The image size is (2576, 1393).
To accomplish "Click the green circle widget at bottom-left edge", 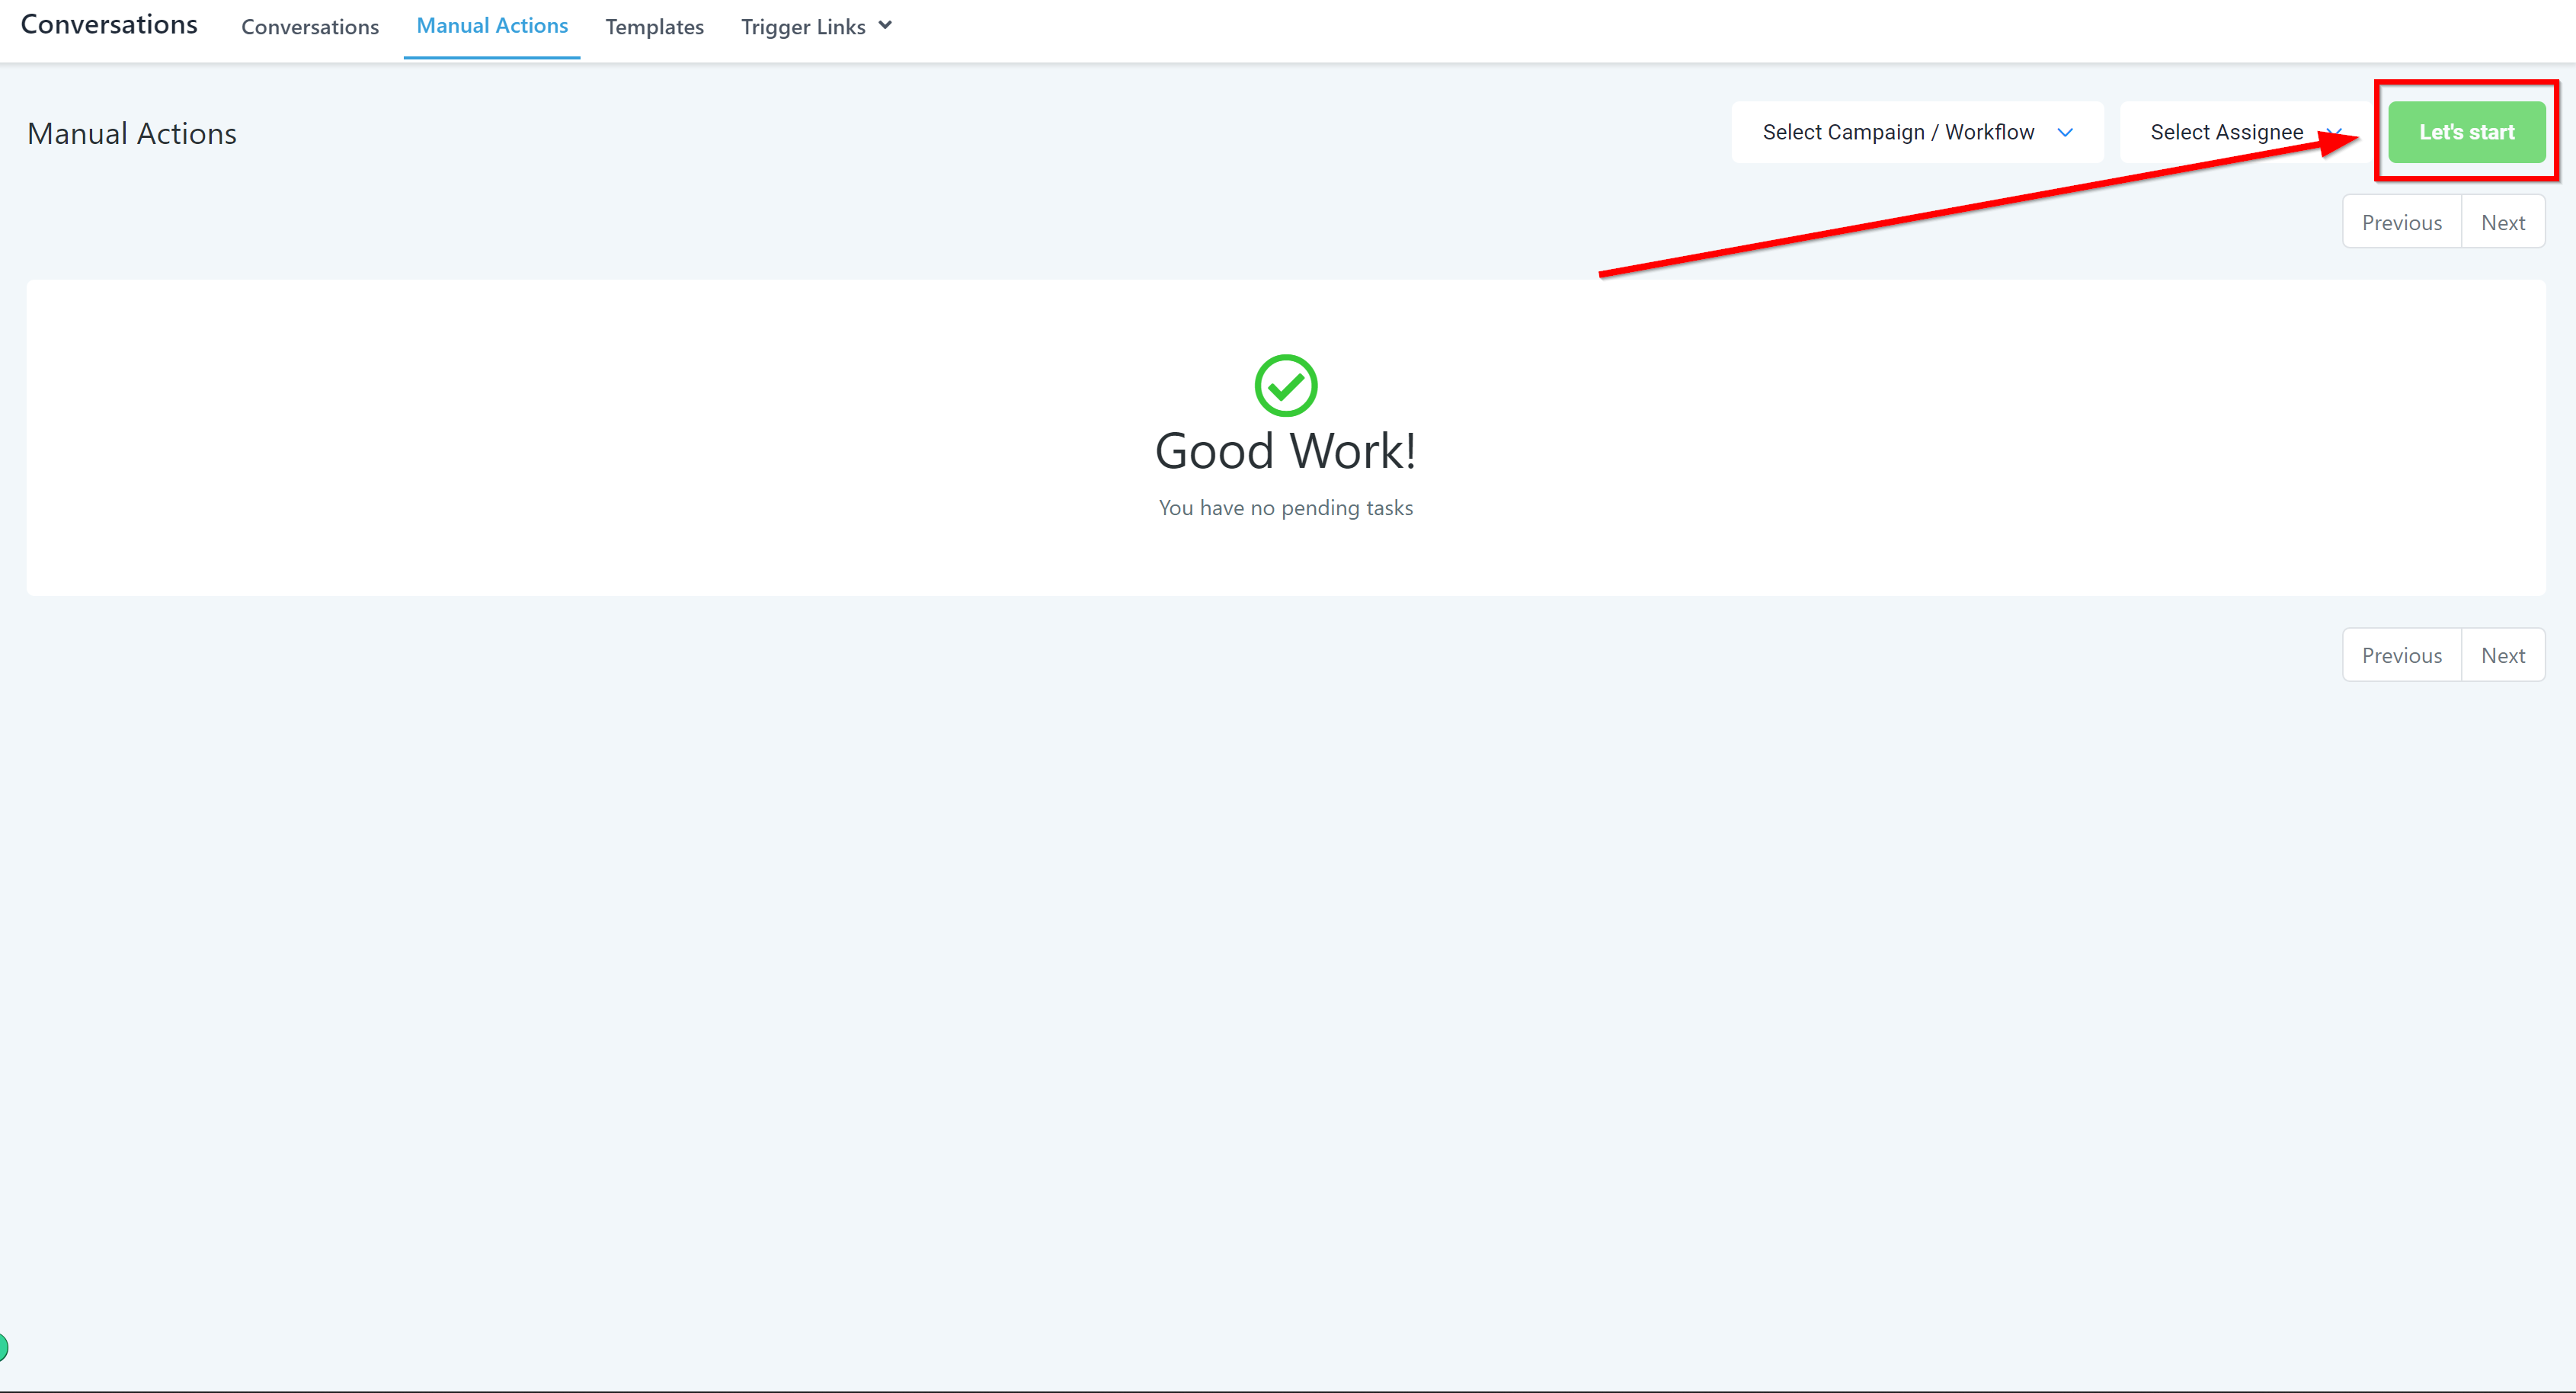I will tap(3, 1347).
